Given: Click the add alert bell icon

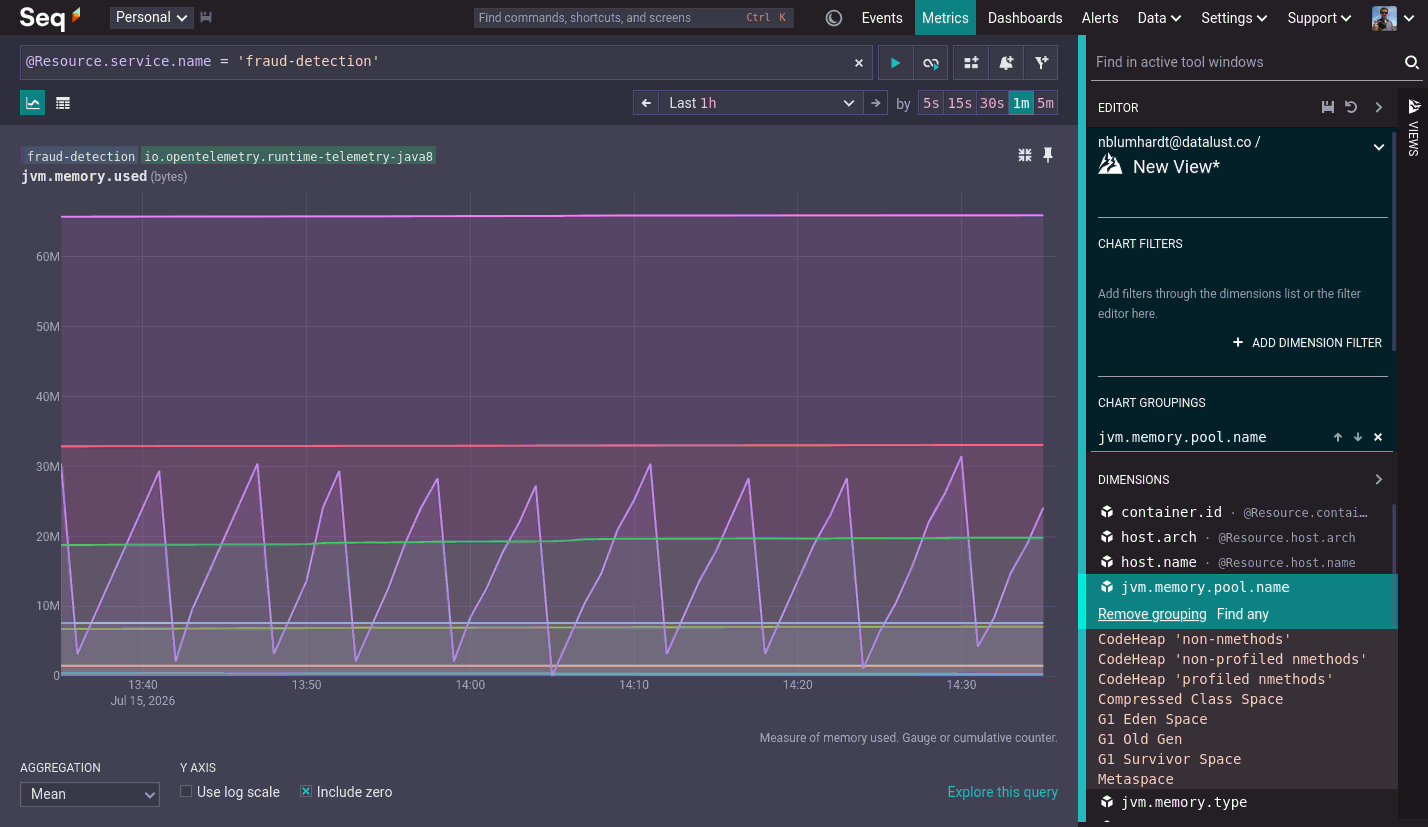Looking at the screenshot, I should 1006,62.
